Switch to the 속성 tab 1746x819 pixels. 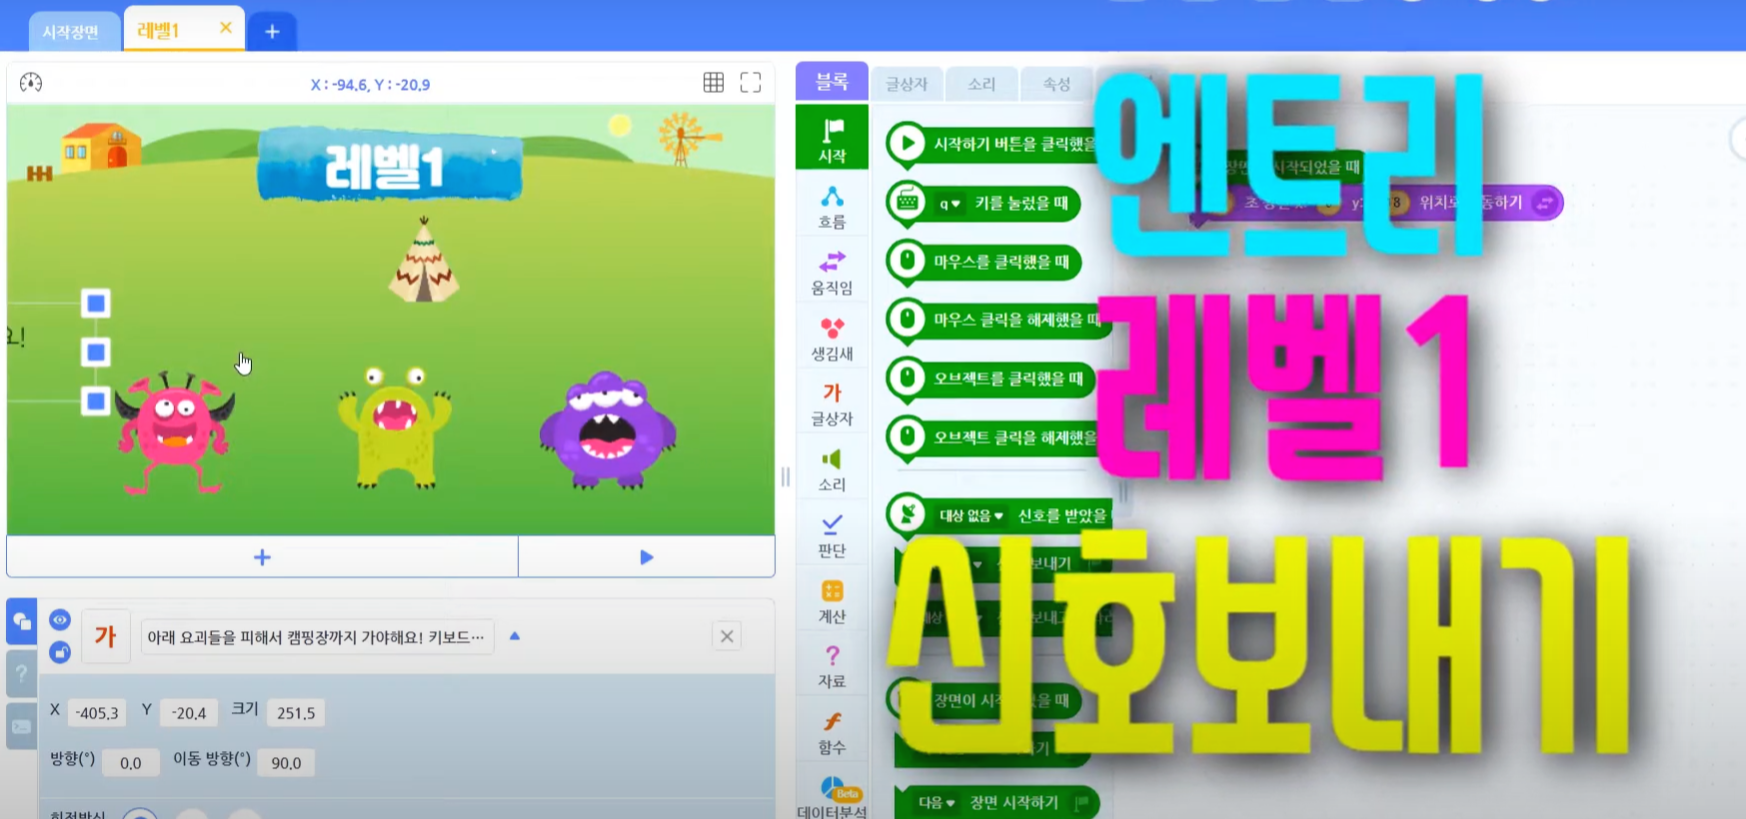pyautogui.click(x=1057, y=84)
